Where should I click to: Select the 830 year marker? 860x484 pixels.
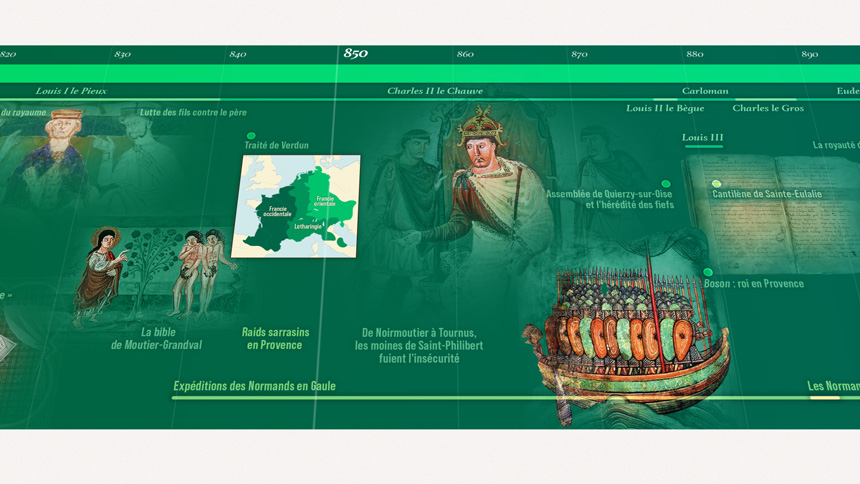tap(122, 54)
